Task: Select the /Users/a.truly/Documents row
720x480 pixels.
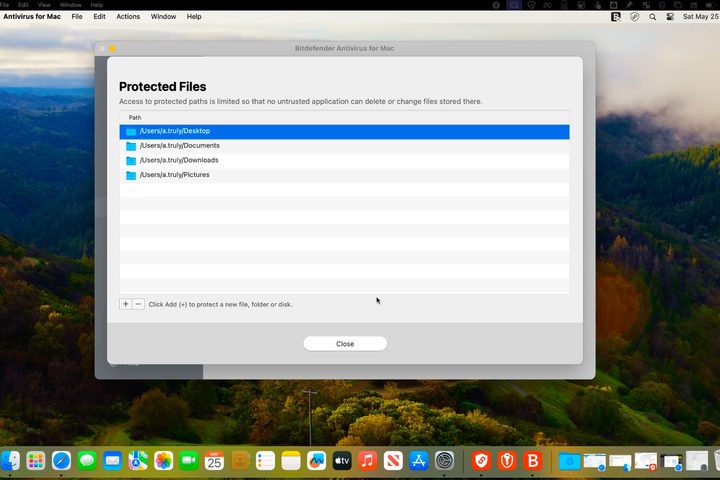Action: [x=344, y=146]
